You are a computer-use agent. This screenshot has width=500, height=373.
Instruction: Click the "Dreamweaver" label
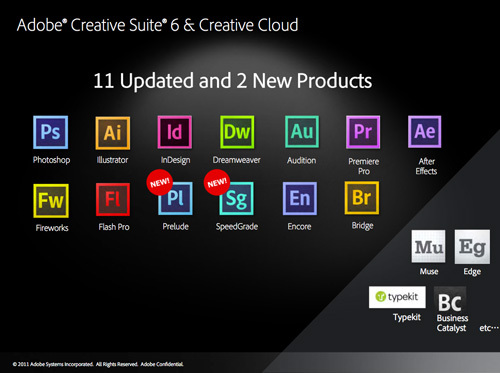point(236,160)
